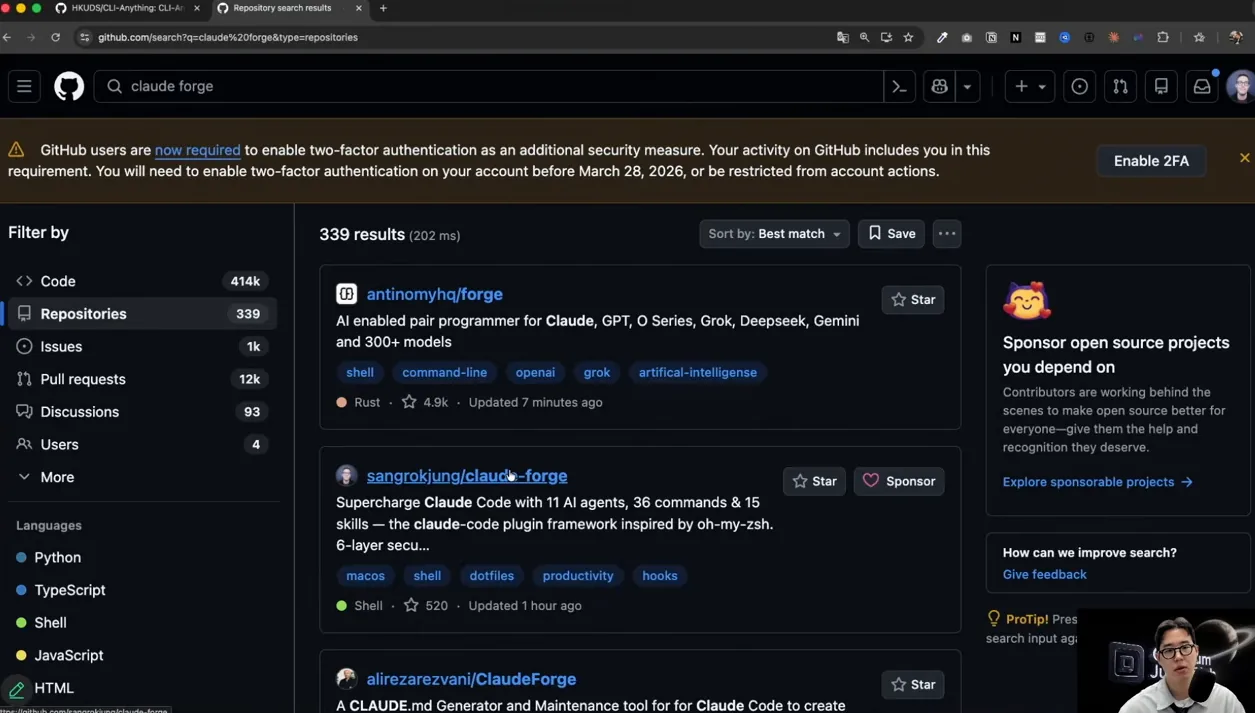
Task: Open the Sort by Best match dropdown
Action: [x=774, y=233]
